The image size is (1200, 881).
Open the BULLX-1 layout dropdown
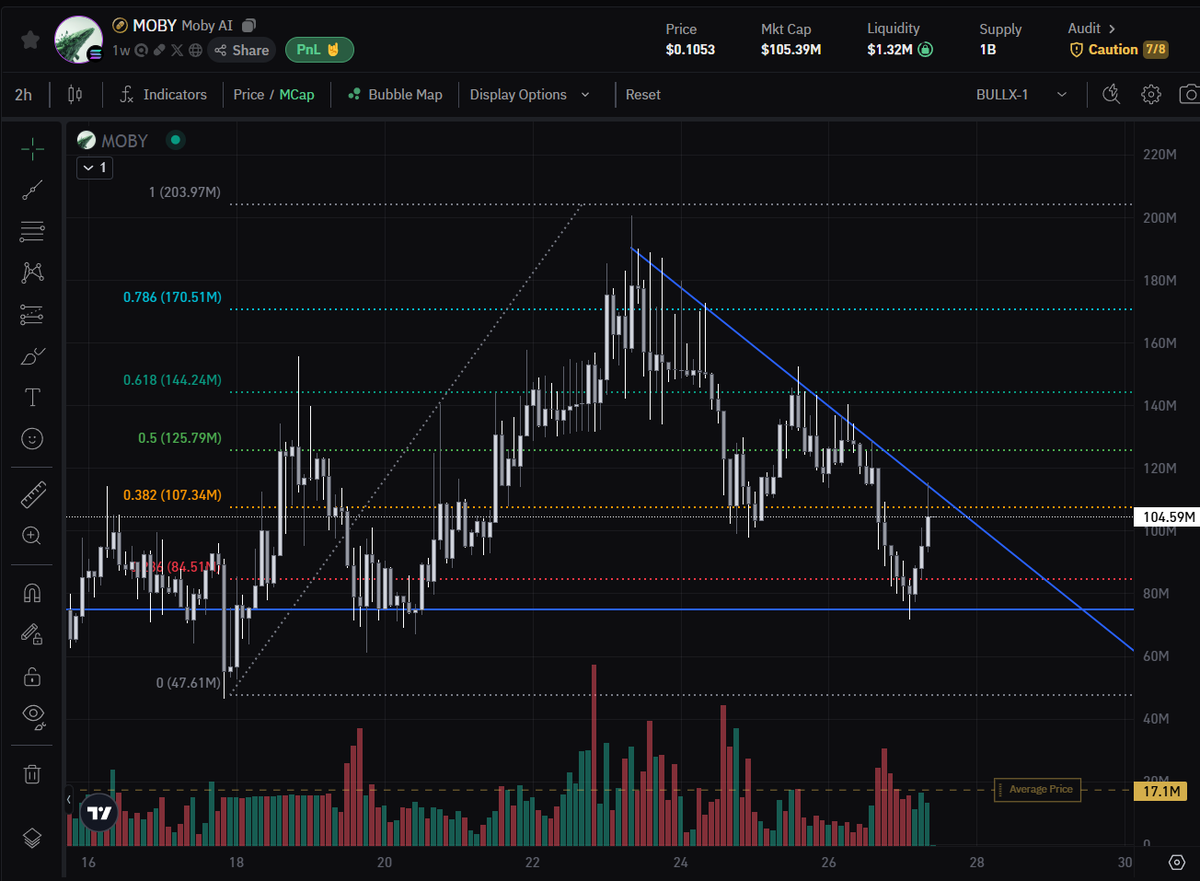pyautogui.click(x=1023, y=94)
